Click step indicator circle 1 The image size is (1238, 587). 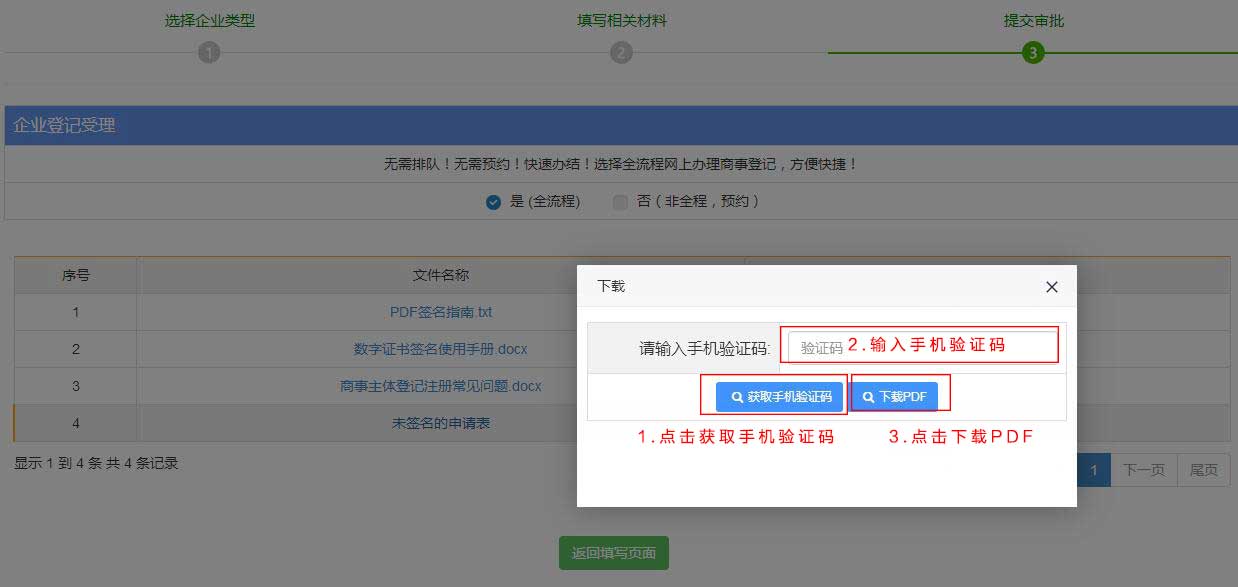[209, 52]
